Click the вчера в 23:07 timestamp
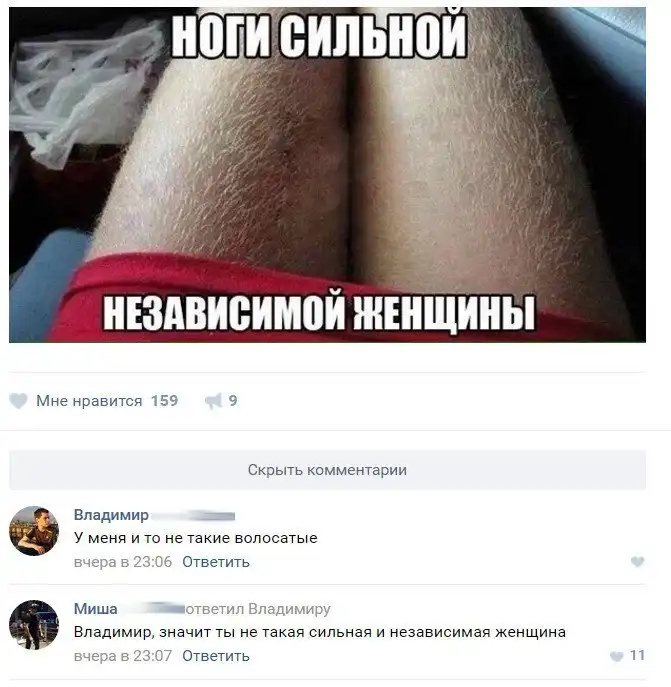Screen dimensions: 671x687 pyautogui.click(x=123, y=656)
